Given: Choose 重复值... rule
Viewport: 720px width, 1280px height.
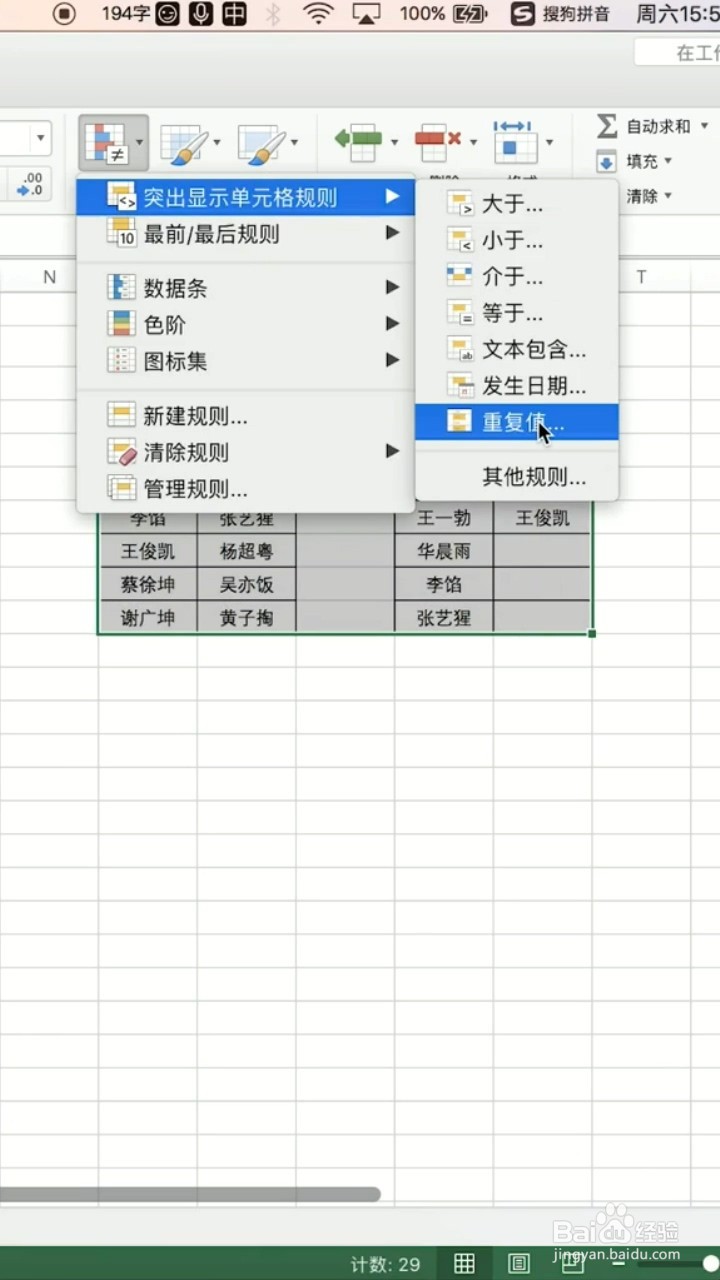Looking at the screenshot, I should coord(517,422).
